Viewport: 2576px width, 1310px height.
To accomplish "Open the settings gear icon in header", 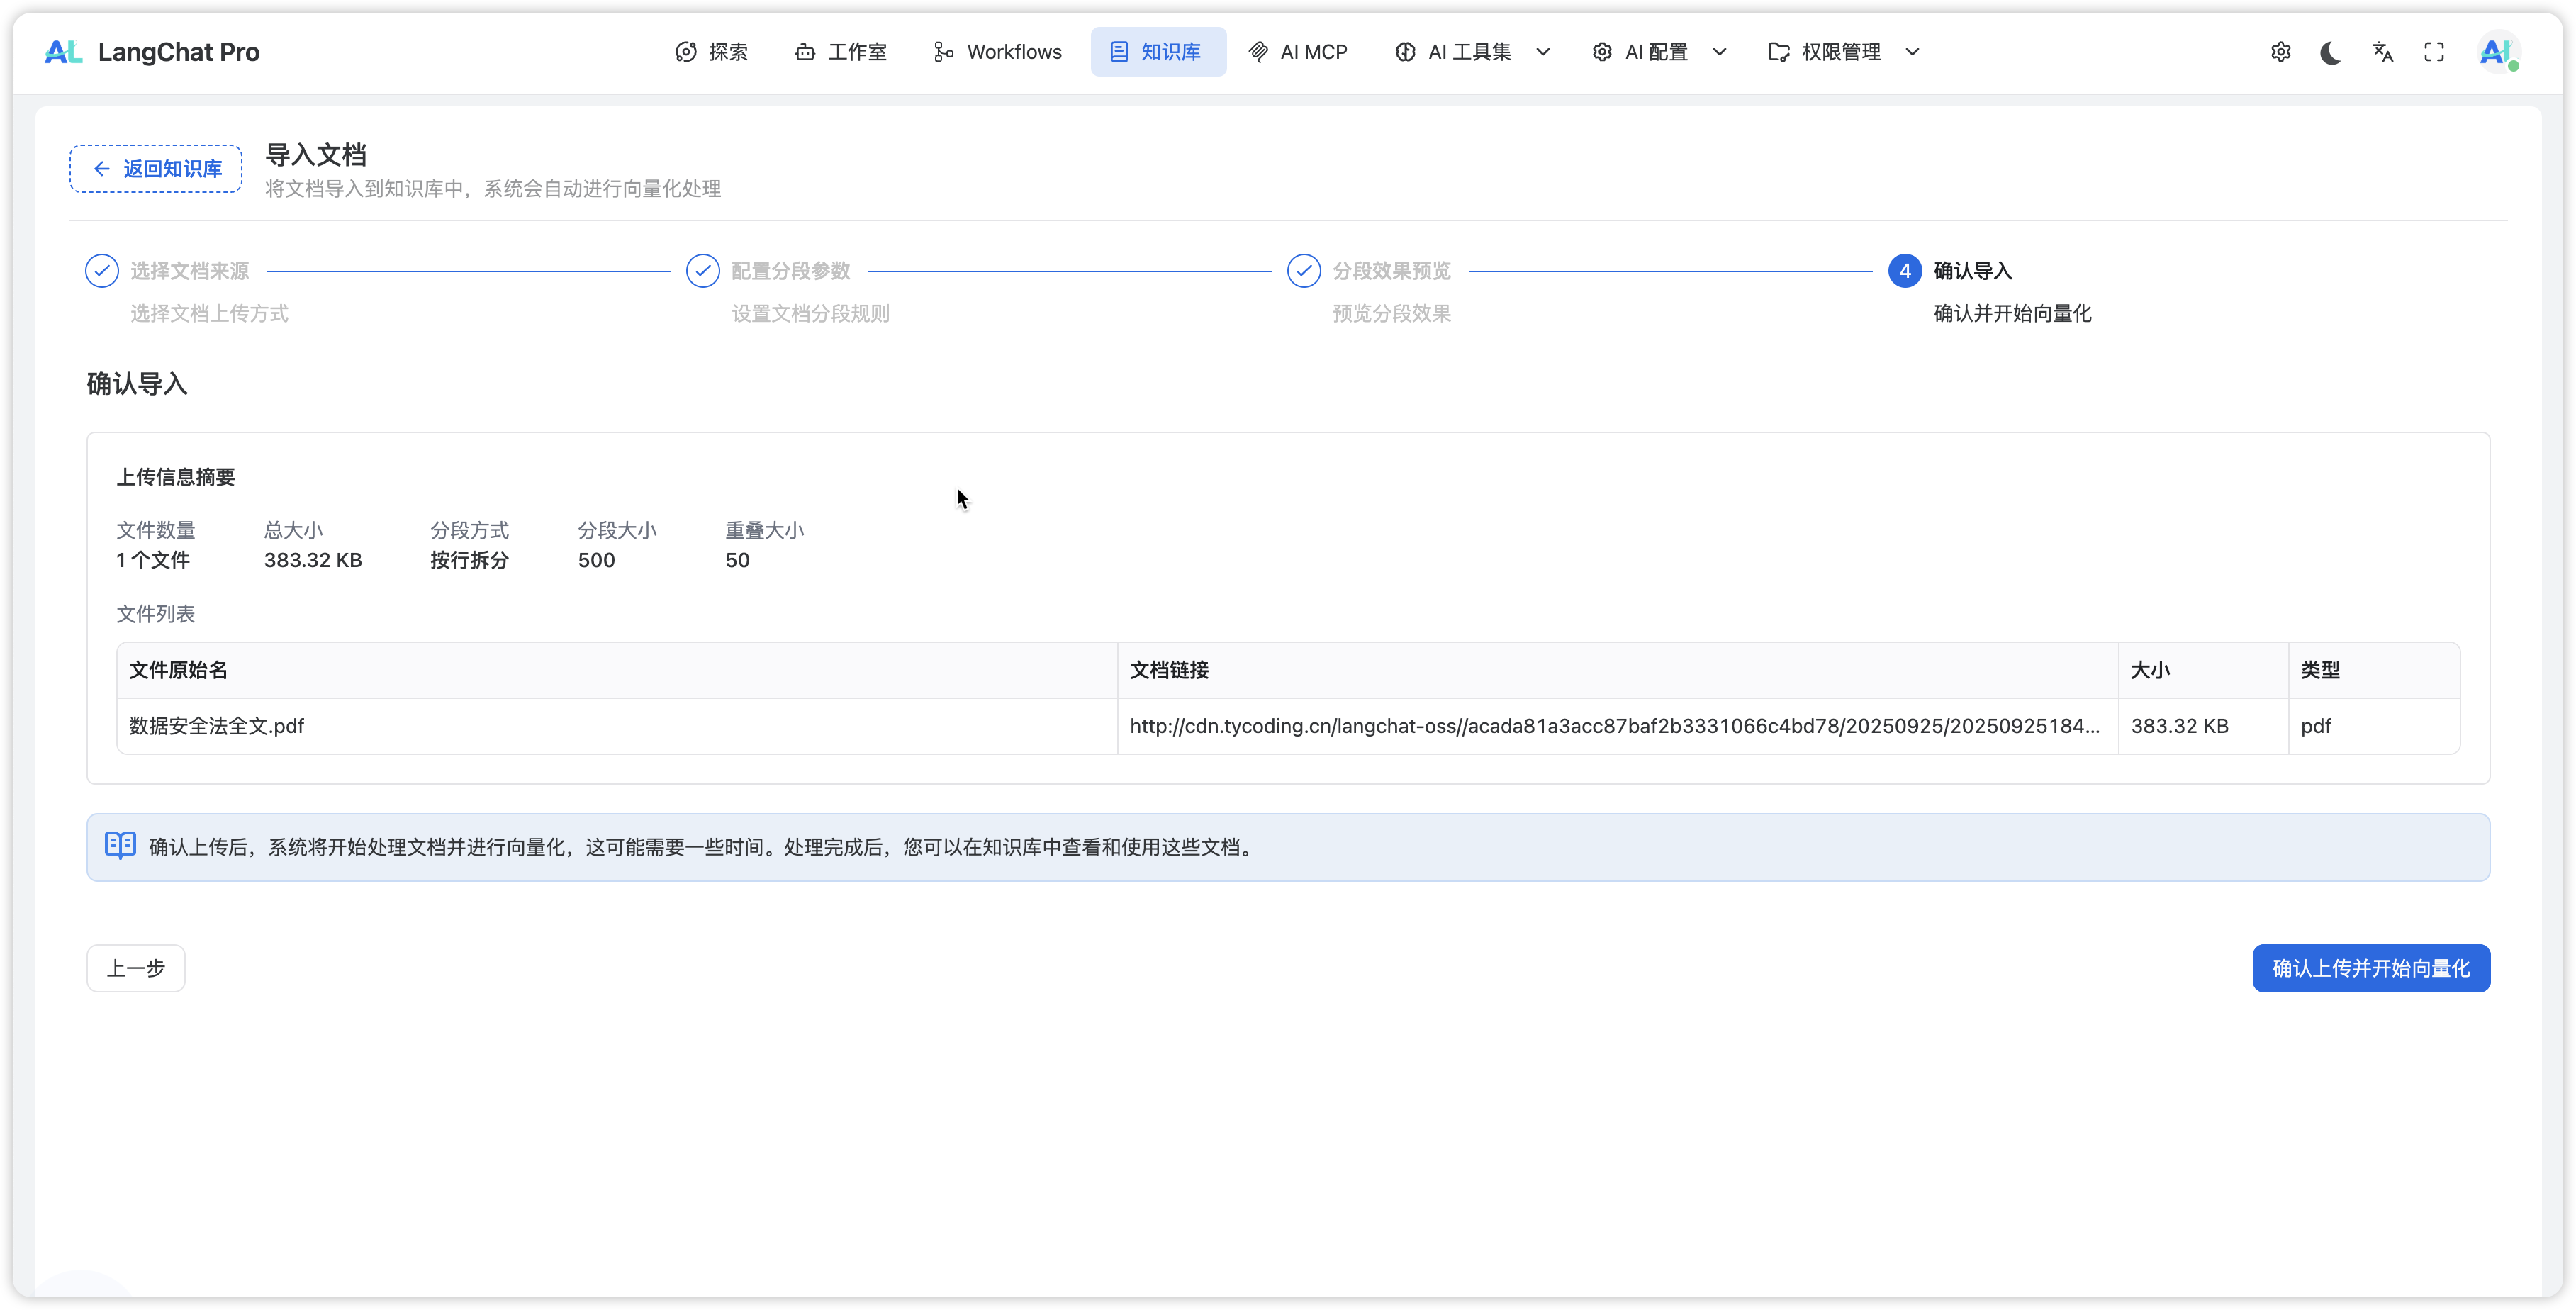I will pos(2280,52).
